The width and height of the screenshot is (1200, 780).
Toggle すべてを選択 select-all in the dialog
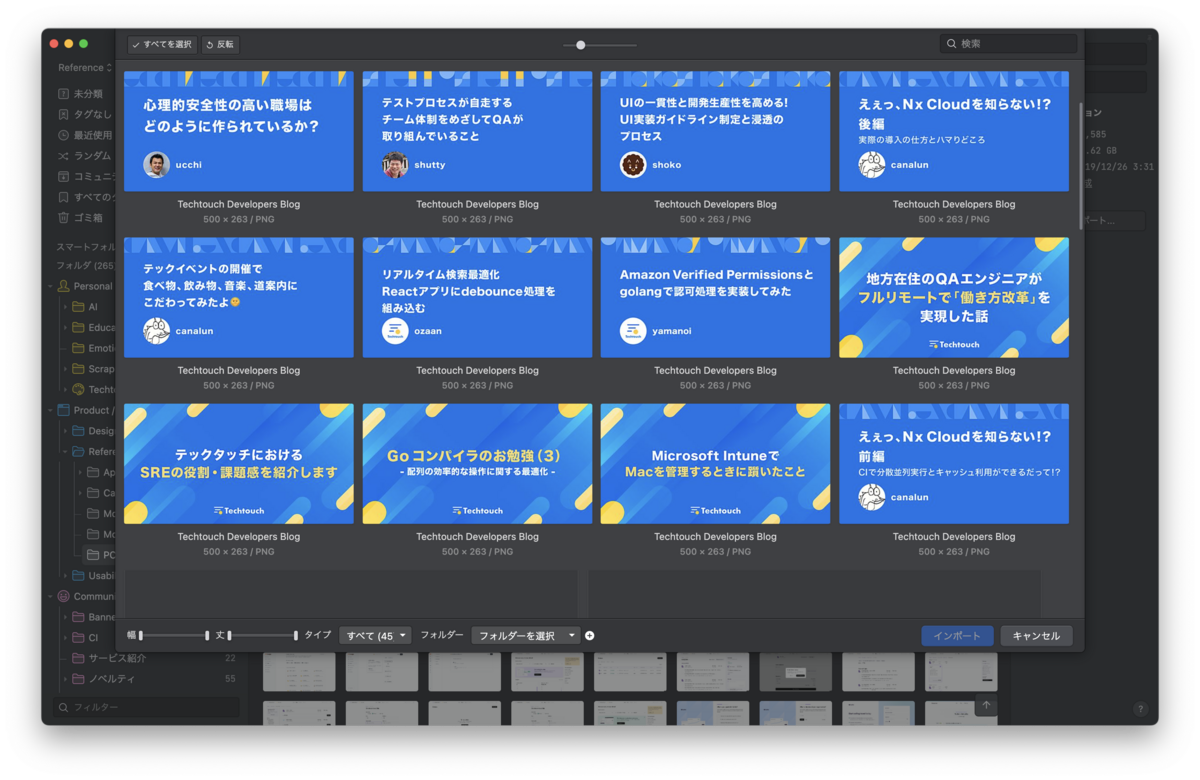[x=162, y=44]
